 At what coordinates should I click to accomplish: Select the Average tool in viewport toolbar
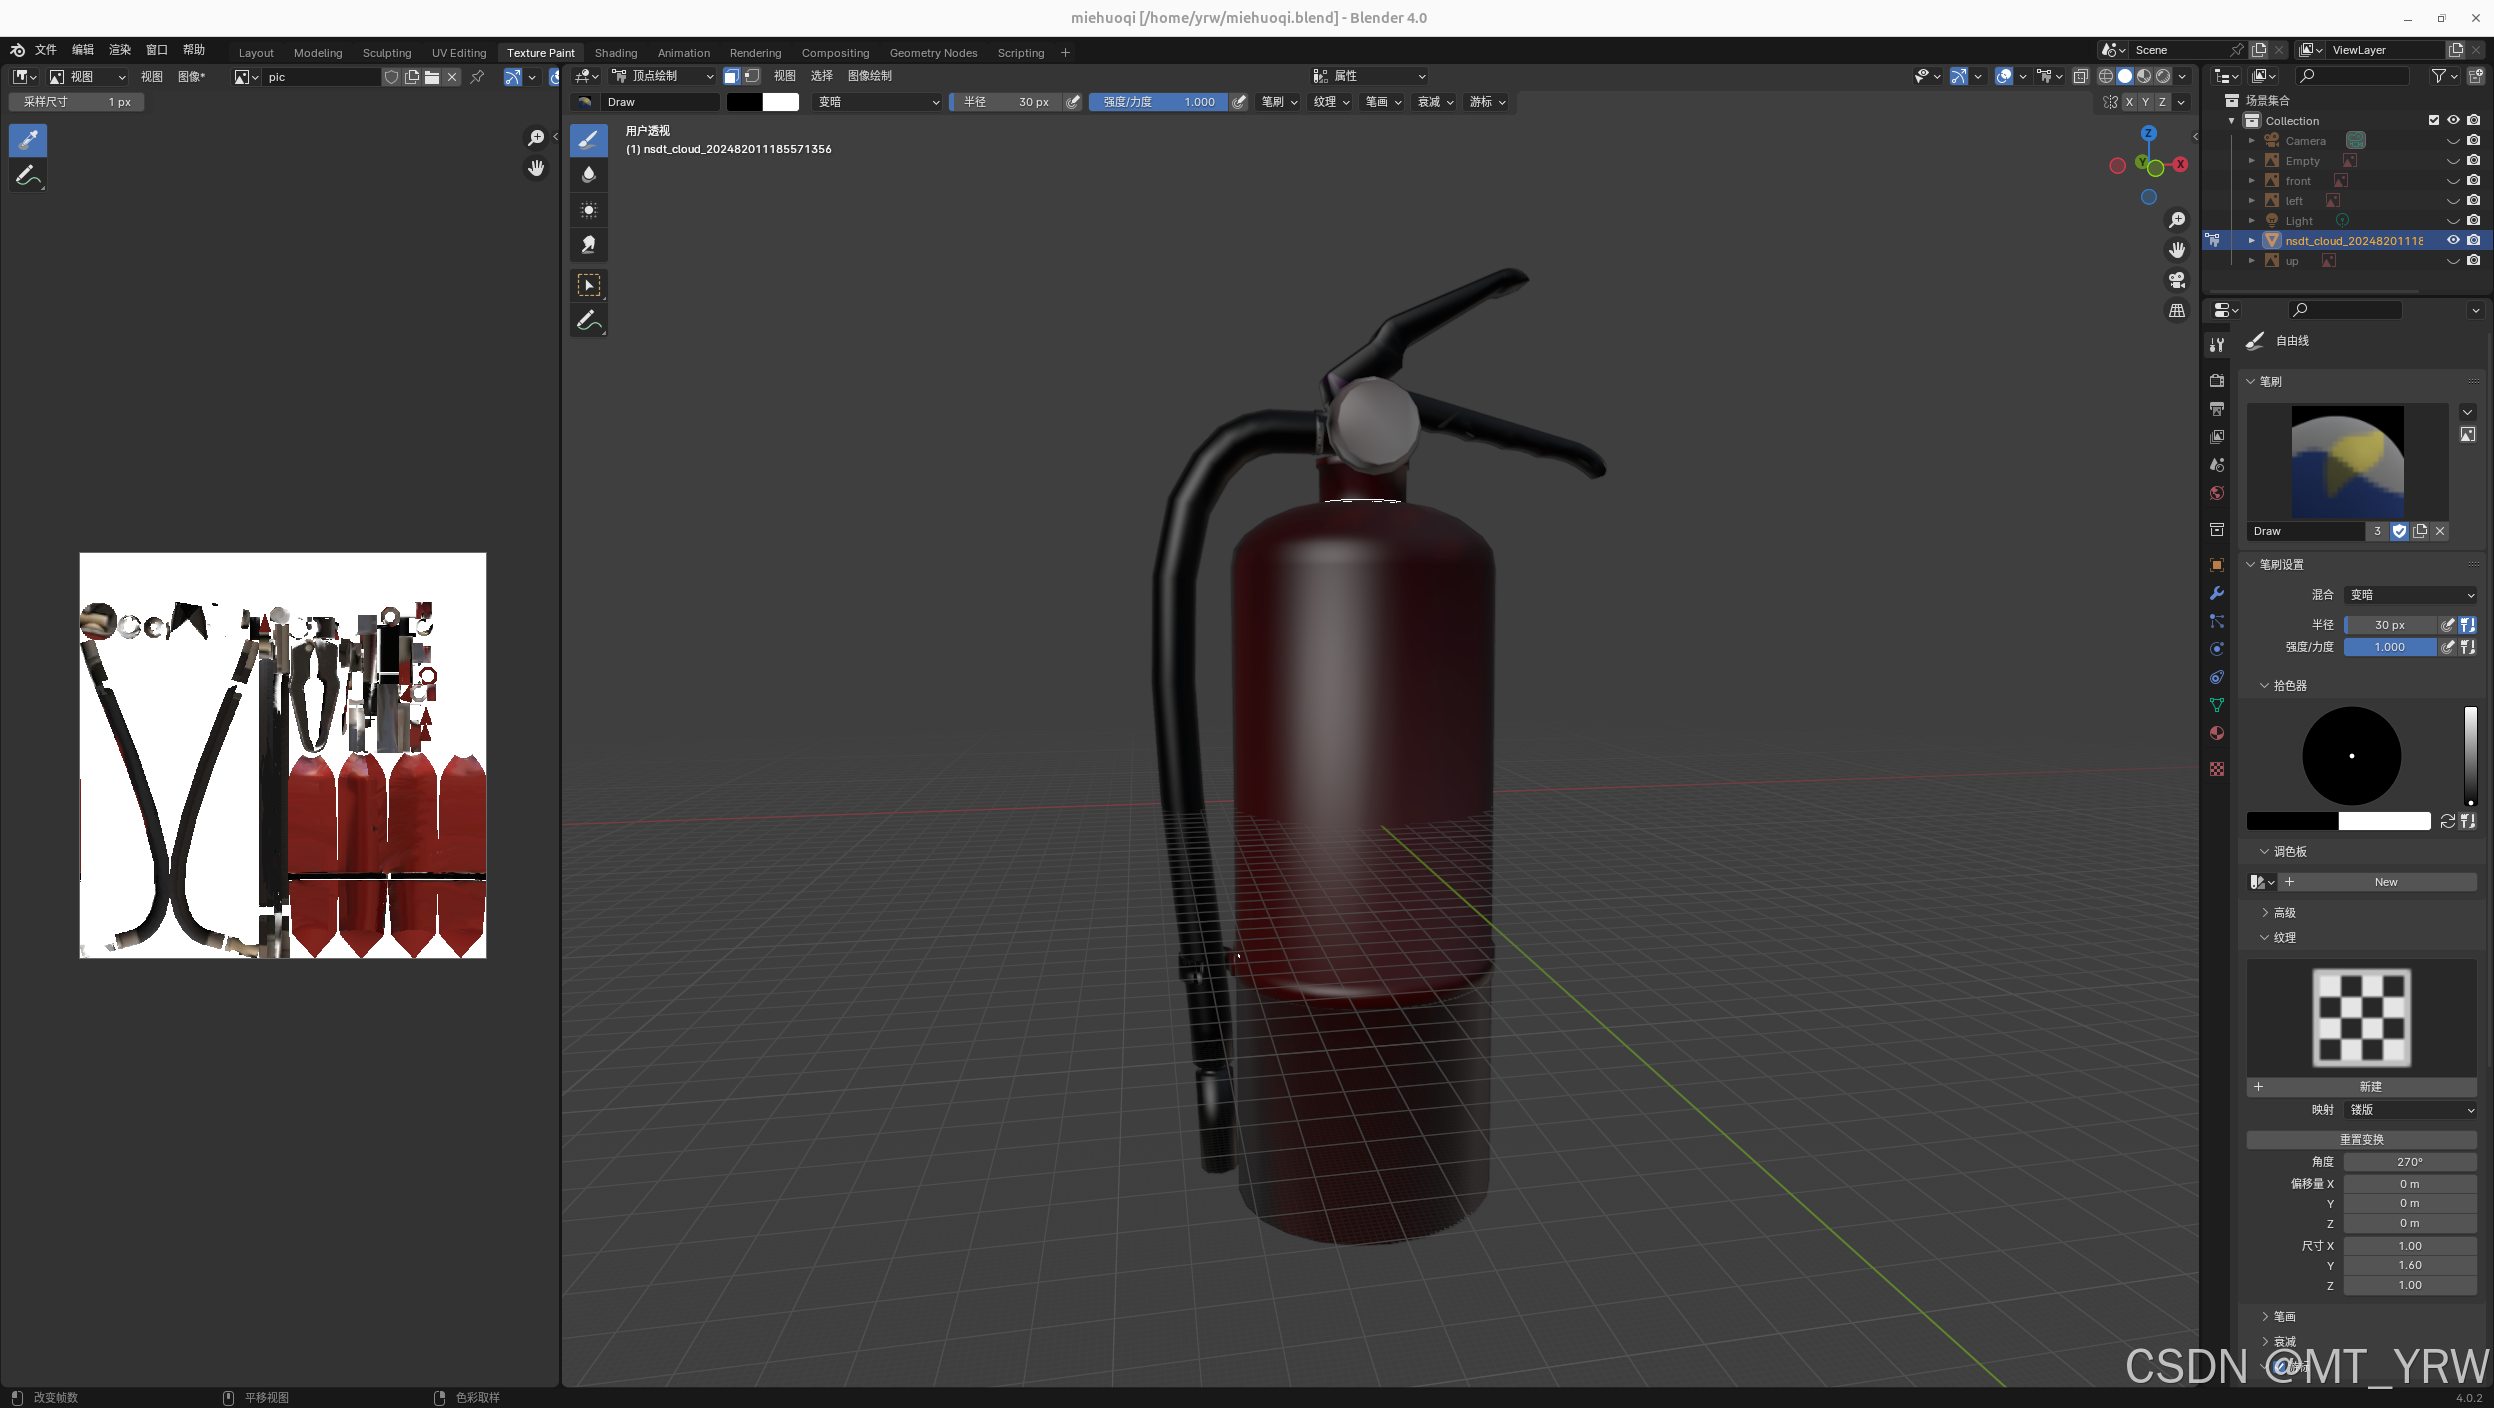tap(589, 210)
